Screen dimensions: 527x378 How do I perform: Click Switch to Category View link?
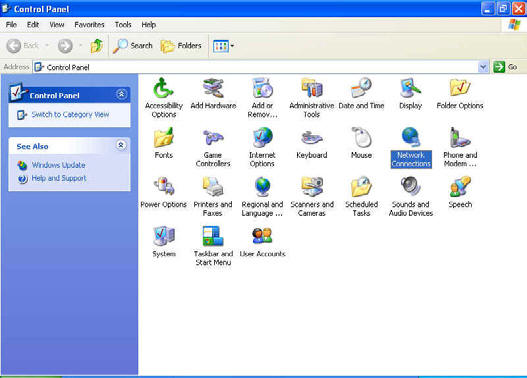click(70, 115)
